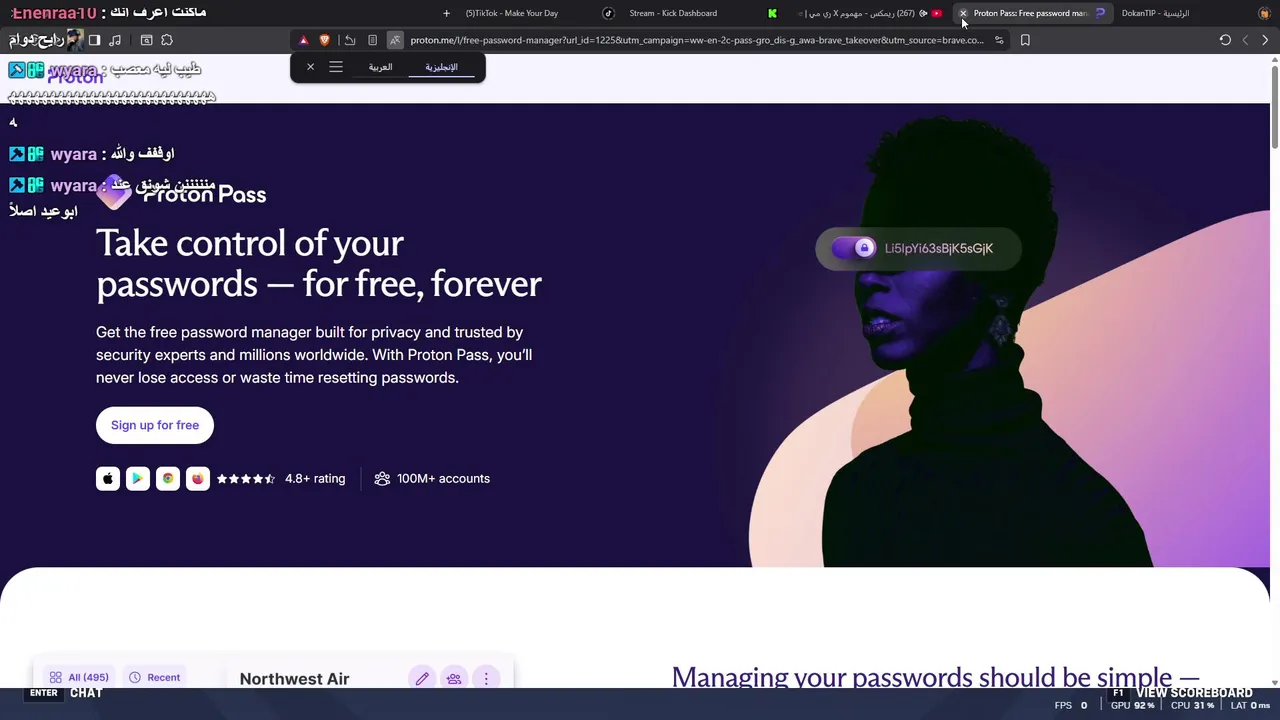Click the Brave Rewards triangle icon
The width and height of the screenshot is (1280, 720).
(304, 40)
